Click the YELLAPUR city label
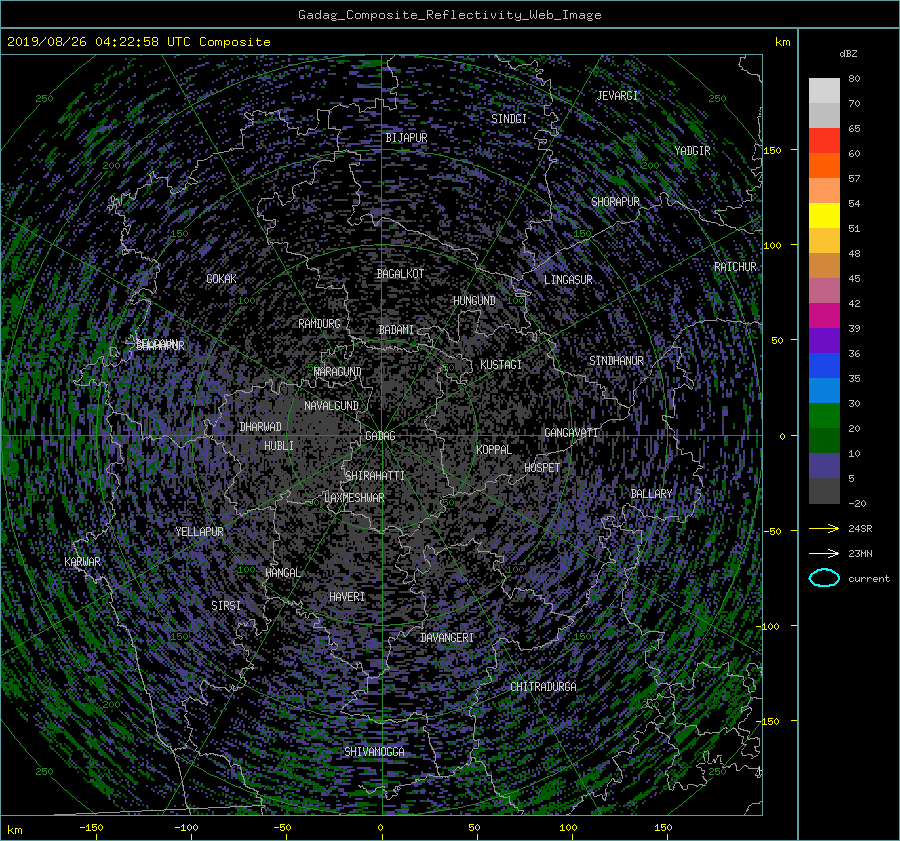This screenshot has height=841, width=900. [x=199, y=532]
